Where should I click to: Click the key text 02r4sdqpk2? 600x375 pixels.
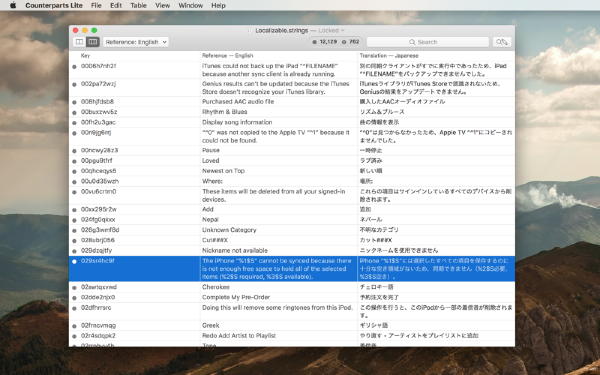coord(98,336)
